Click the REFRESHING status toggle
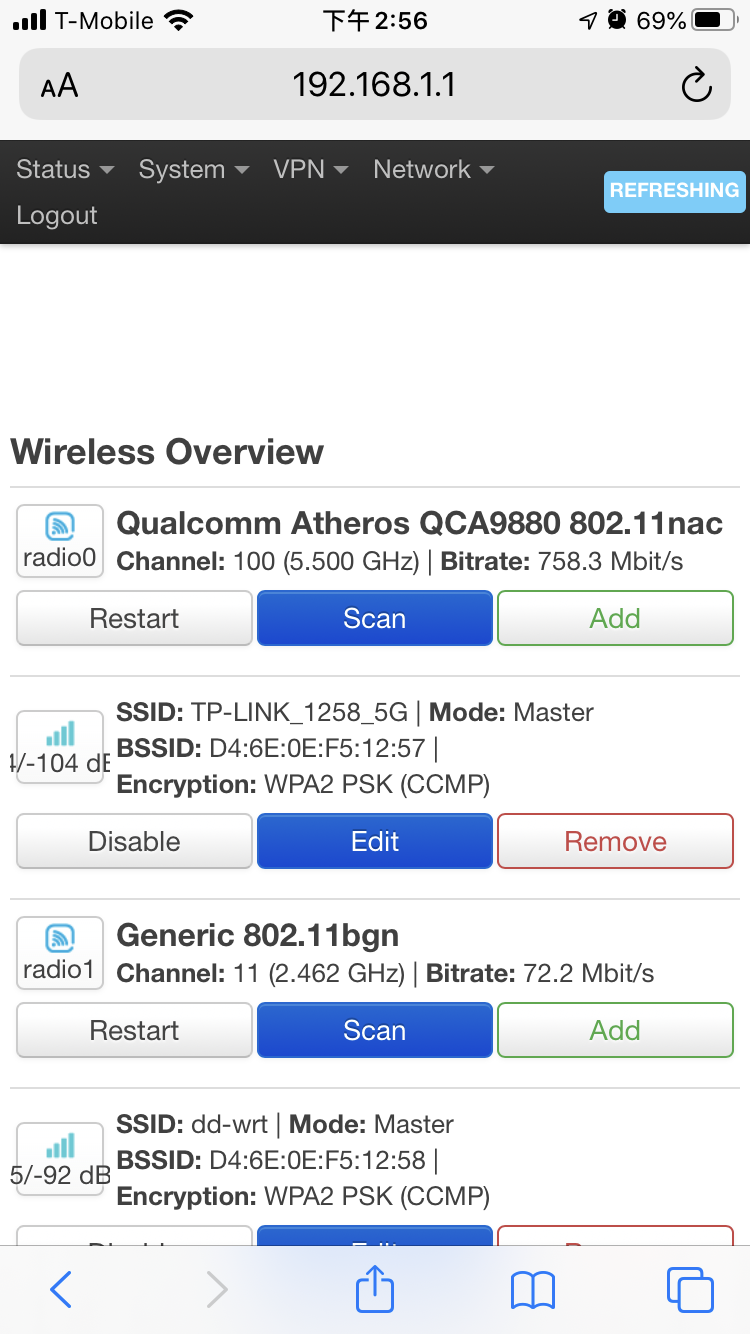The image size is (750, 1334). [674, 191]
